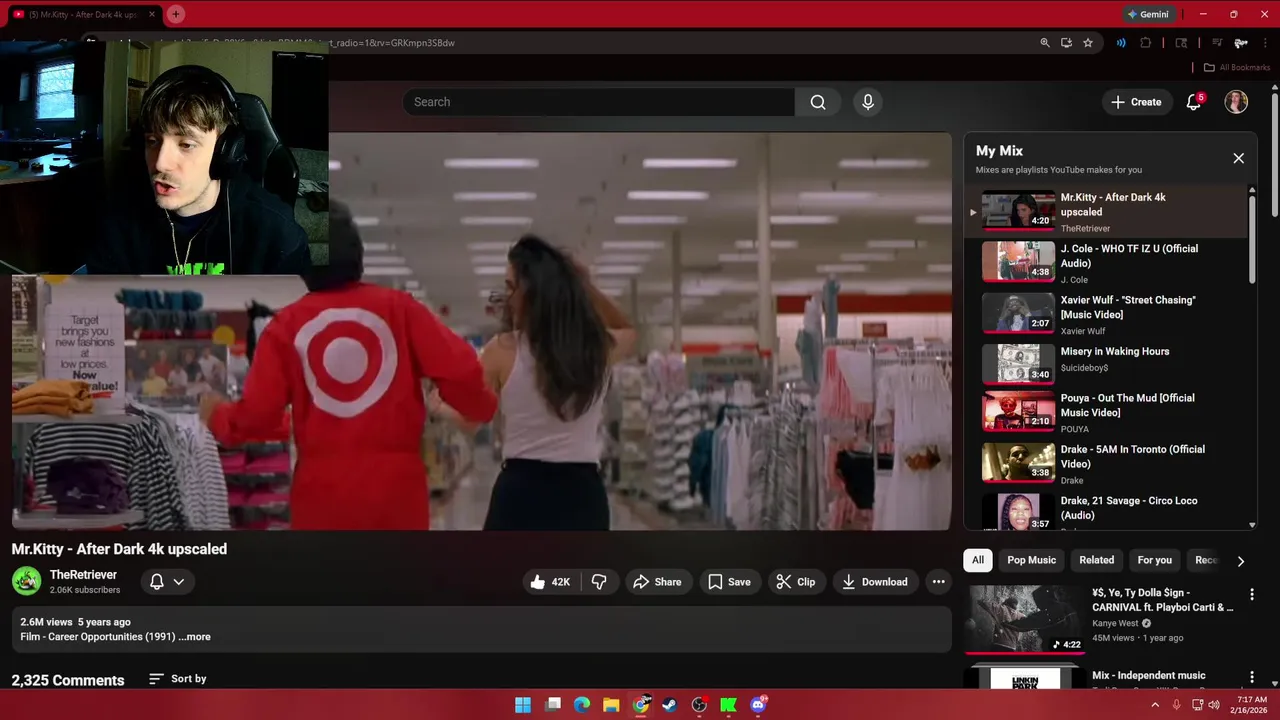This screenshot has width=1280, height=720.
Task: Play Pouya - Out The Mud from mix
Action: [1107, 412]
